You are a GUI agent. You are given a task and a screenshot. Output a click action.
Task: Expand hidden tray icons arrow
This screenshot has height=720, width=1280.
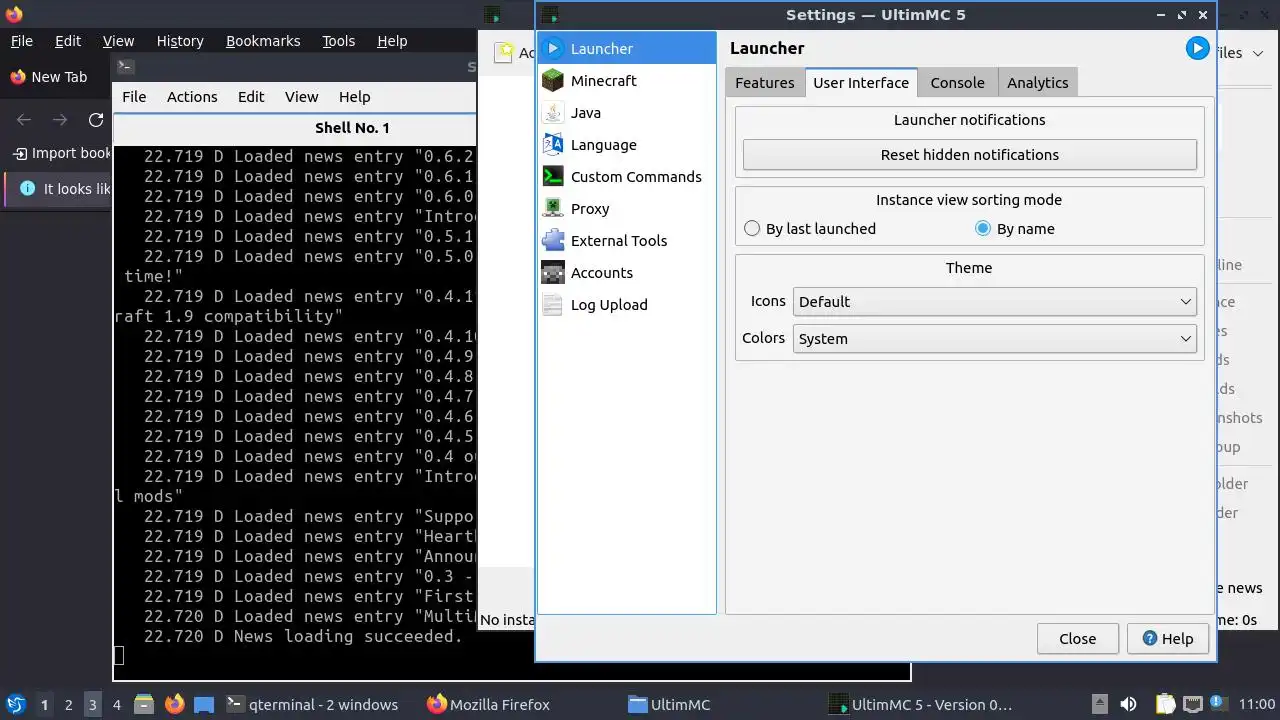point(1099,704)
